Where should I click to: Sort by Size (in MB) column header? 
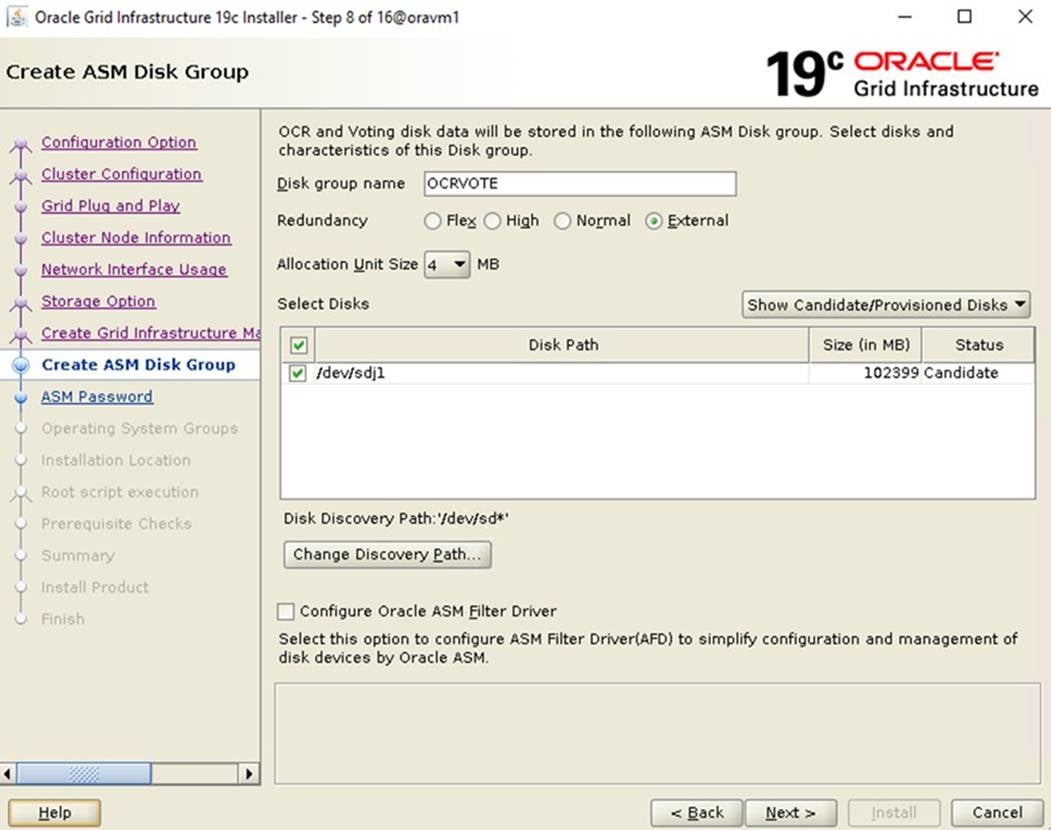[x=866, y=345]
